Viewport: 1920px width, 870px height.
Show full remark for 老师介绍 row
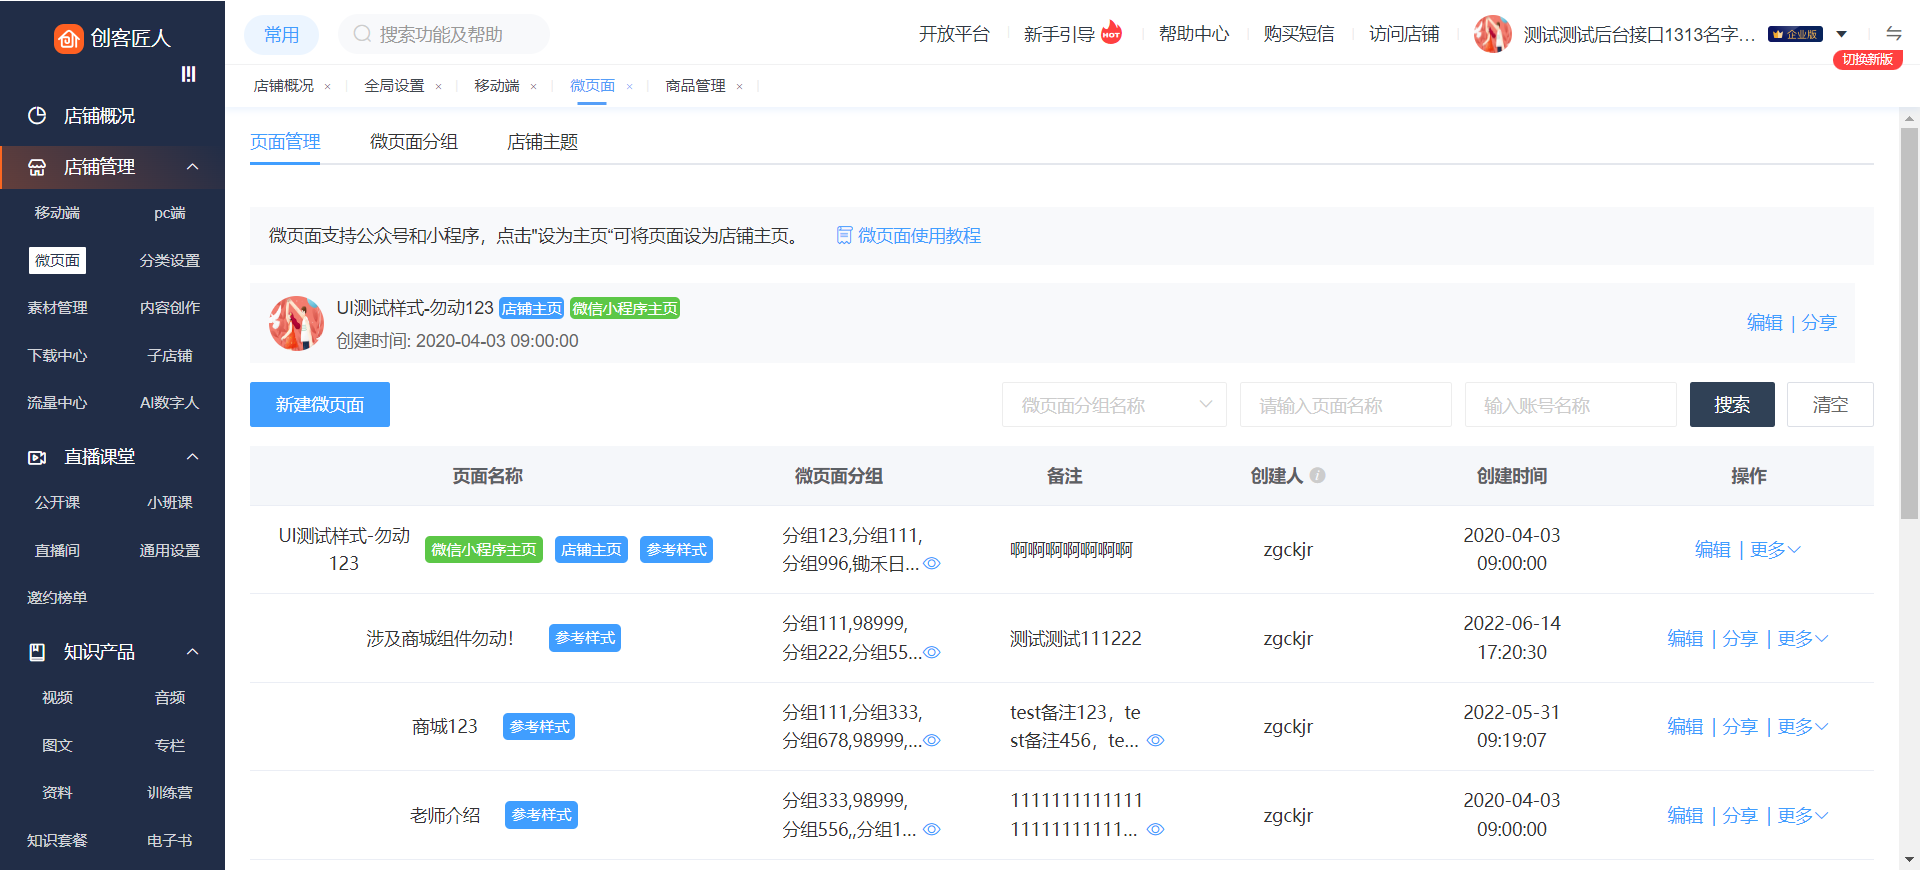pyautogui.click(x=1155, y=830)
